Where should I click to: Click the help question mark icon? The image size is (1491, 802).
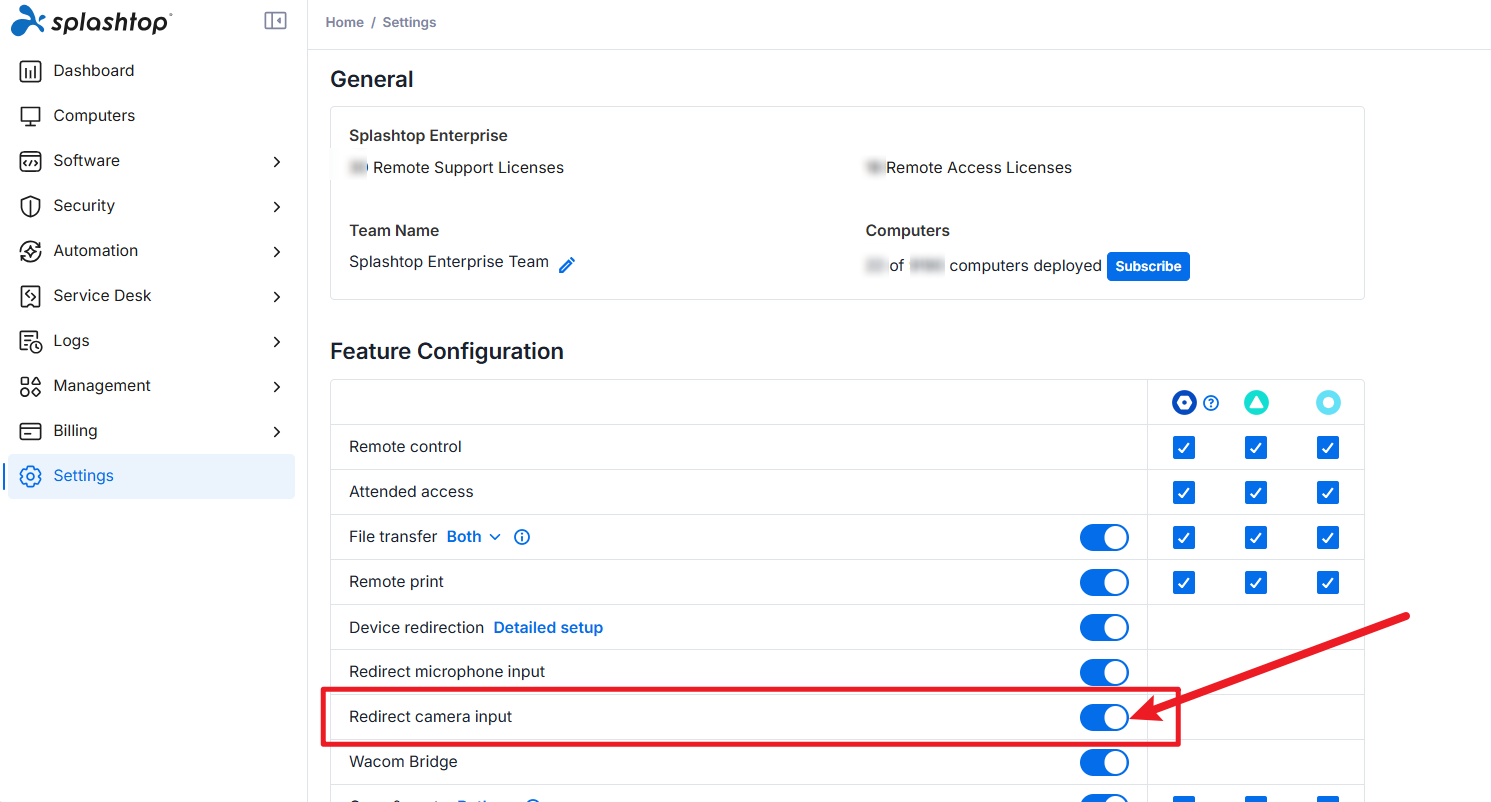[1211, 403]
